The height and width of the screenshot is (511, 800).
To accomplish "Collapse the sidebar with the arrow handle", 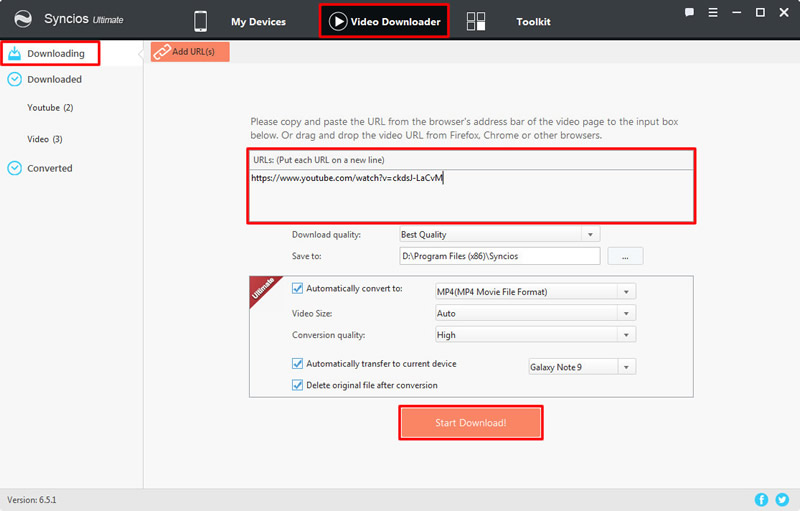I will coord(140,54).
